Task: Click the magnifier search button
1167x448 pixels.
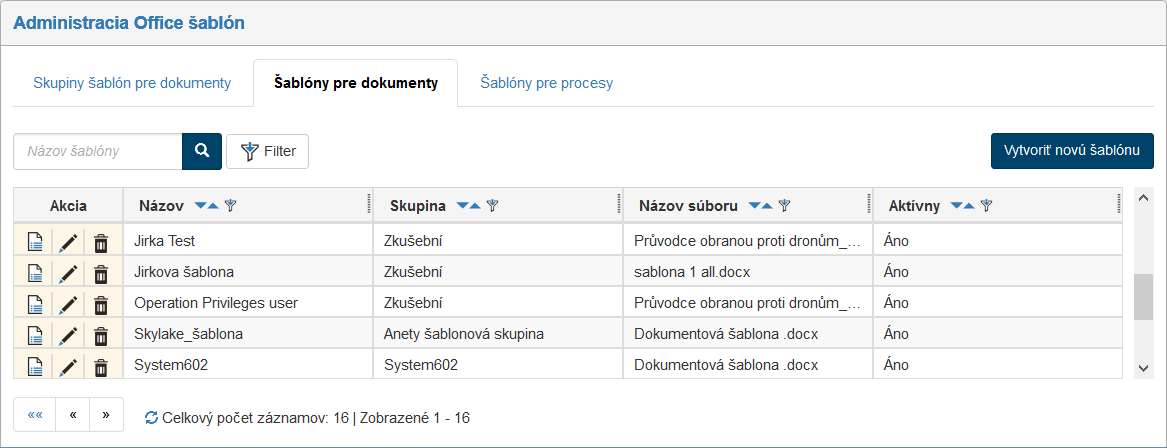Action: pyautogui.click(x=201, y=151)
